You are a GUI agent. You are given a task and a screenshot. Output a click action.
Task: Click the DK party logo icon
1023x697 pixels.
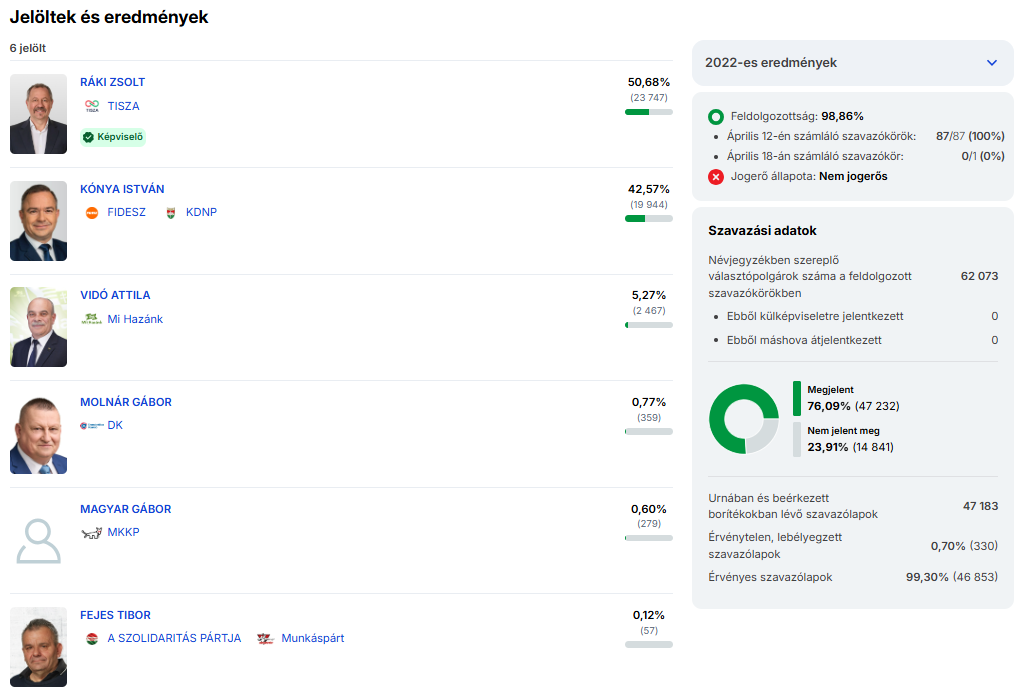click(92, 426)
